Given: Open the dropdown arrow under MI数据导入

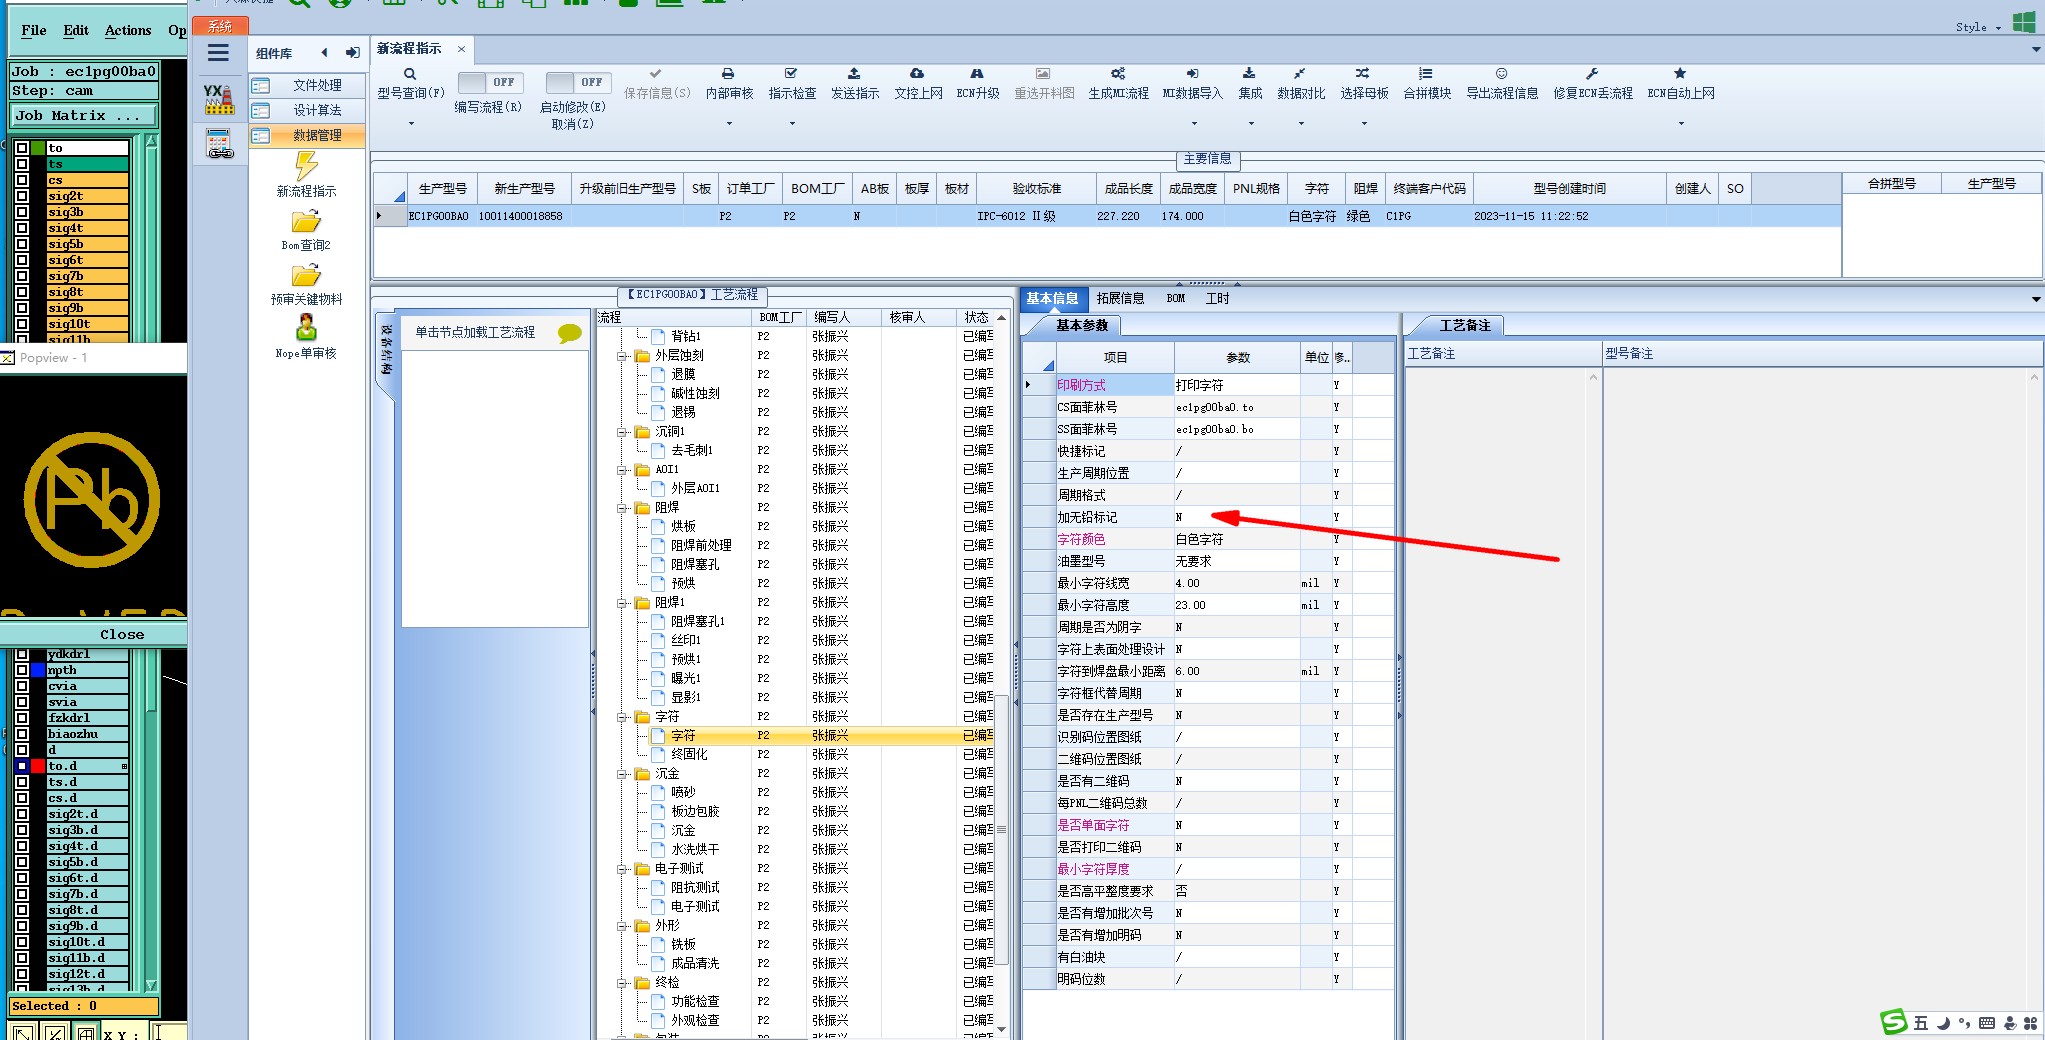Looking at the screenshot, I should (1193, 124).
